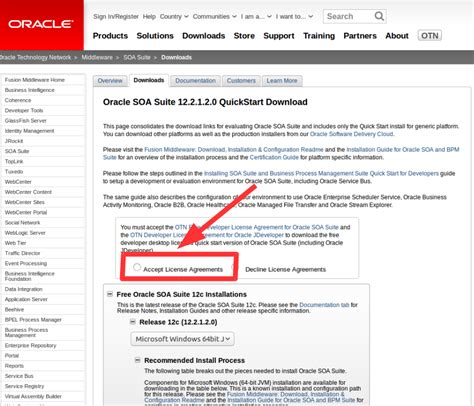Screen dimensions: 474x406
Task: Open Virtual Assembly Builder in sidebar
Action: [x=33, y=396]
